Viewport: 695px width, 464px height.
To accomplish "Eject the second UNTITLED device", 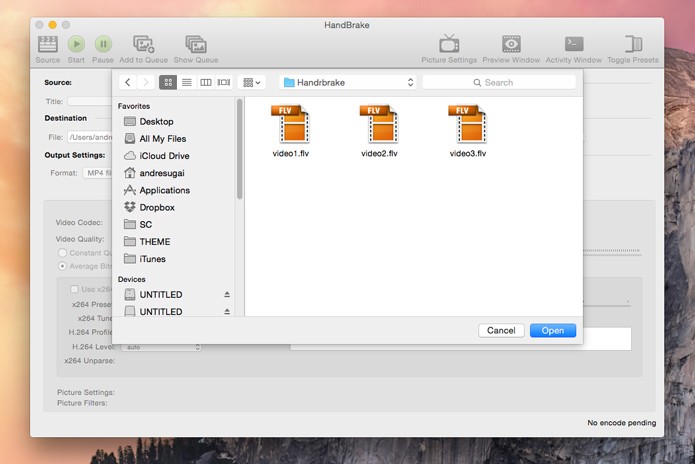I will tap(227, 312).
